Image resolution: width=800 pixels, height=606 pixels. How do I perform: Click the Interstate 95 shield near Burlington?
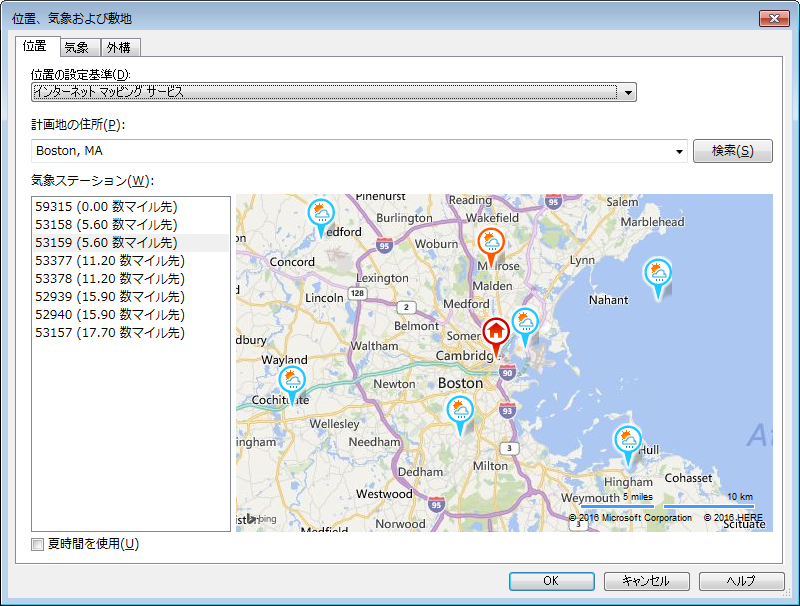(385, 245)
